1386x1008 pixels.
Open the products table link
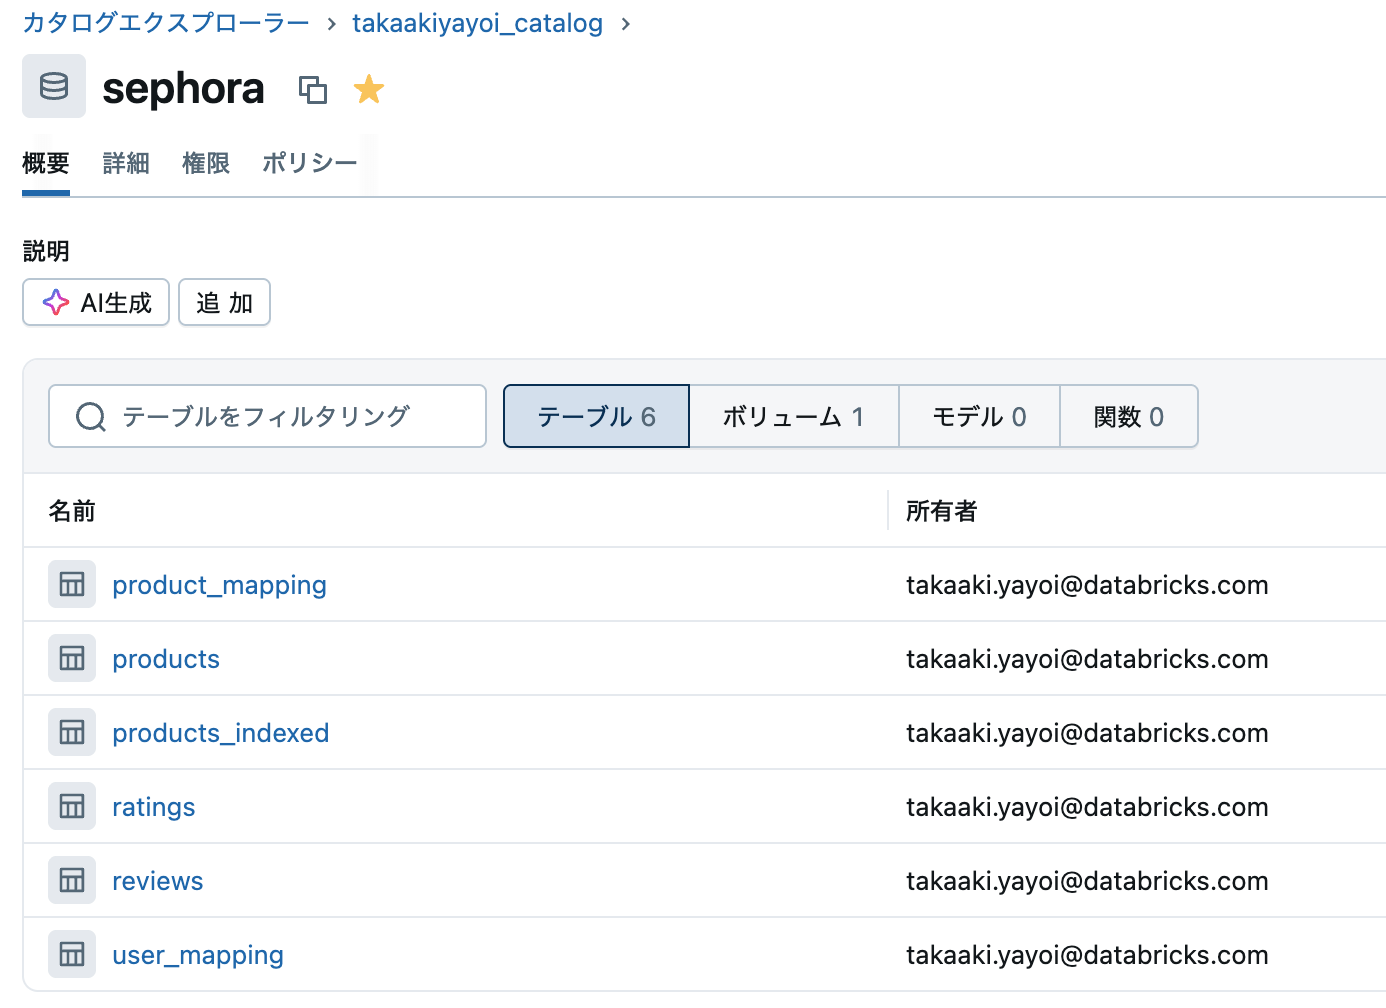(x=166, y=658)
